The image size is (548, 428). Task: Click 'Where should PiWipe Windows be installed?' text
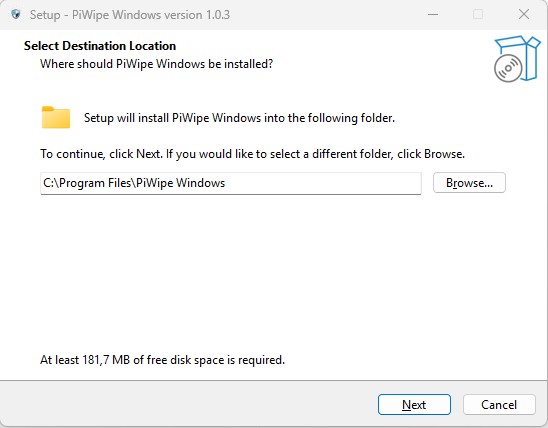(x=157, y=64)
